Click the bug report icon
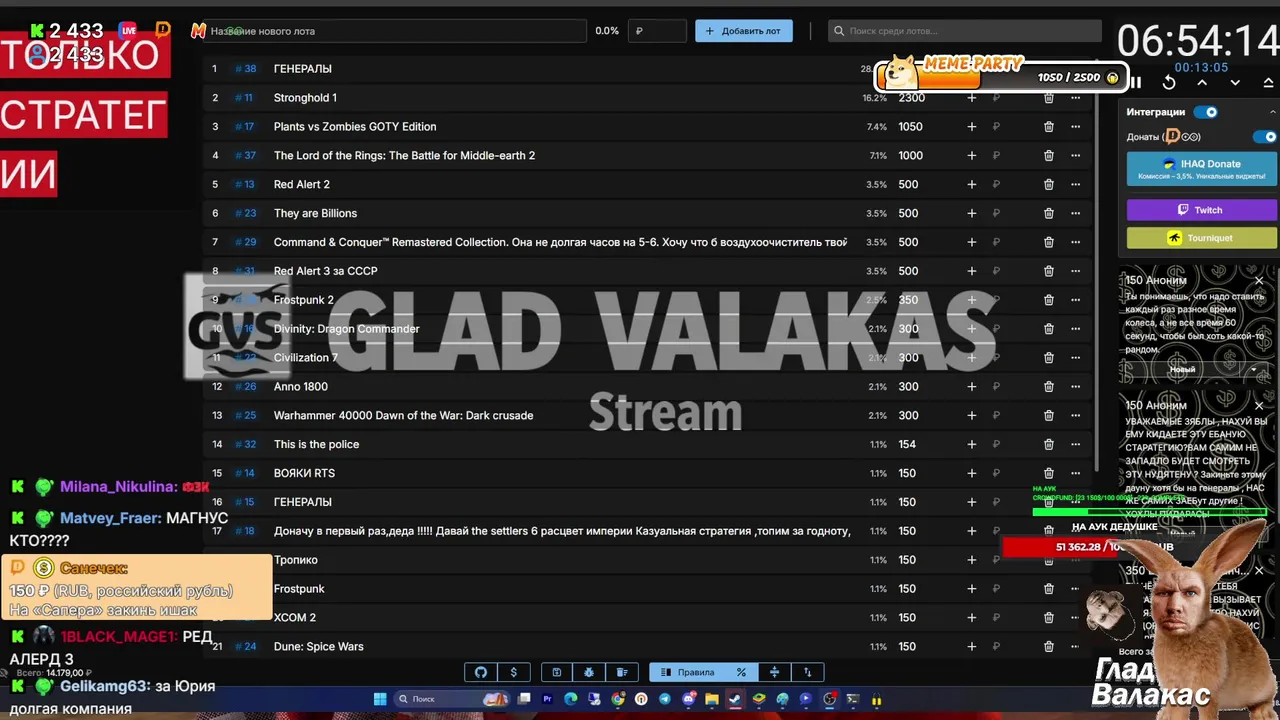1280x720 pixels. (589, 672)
